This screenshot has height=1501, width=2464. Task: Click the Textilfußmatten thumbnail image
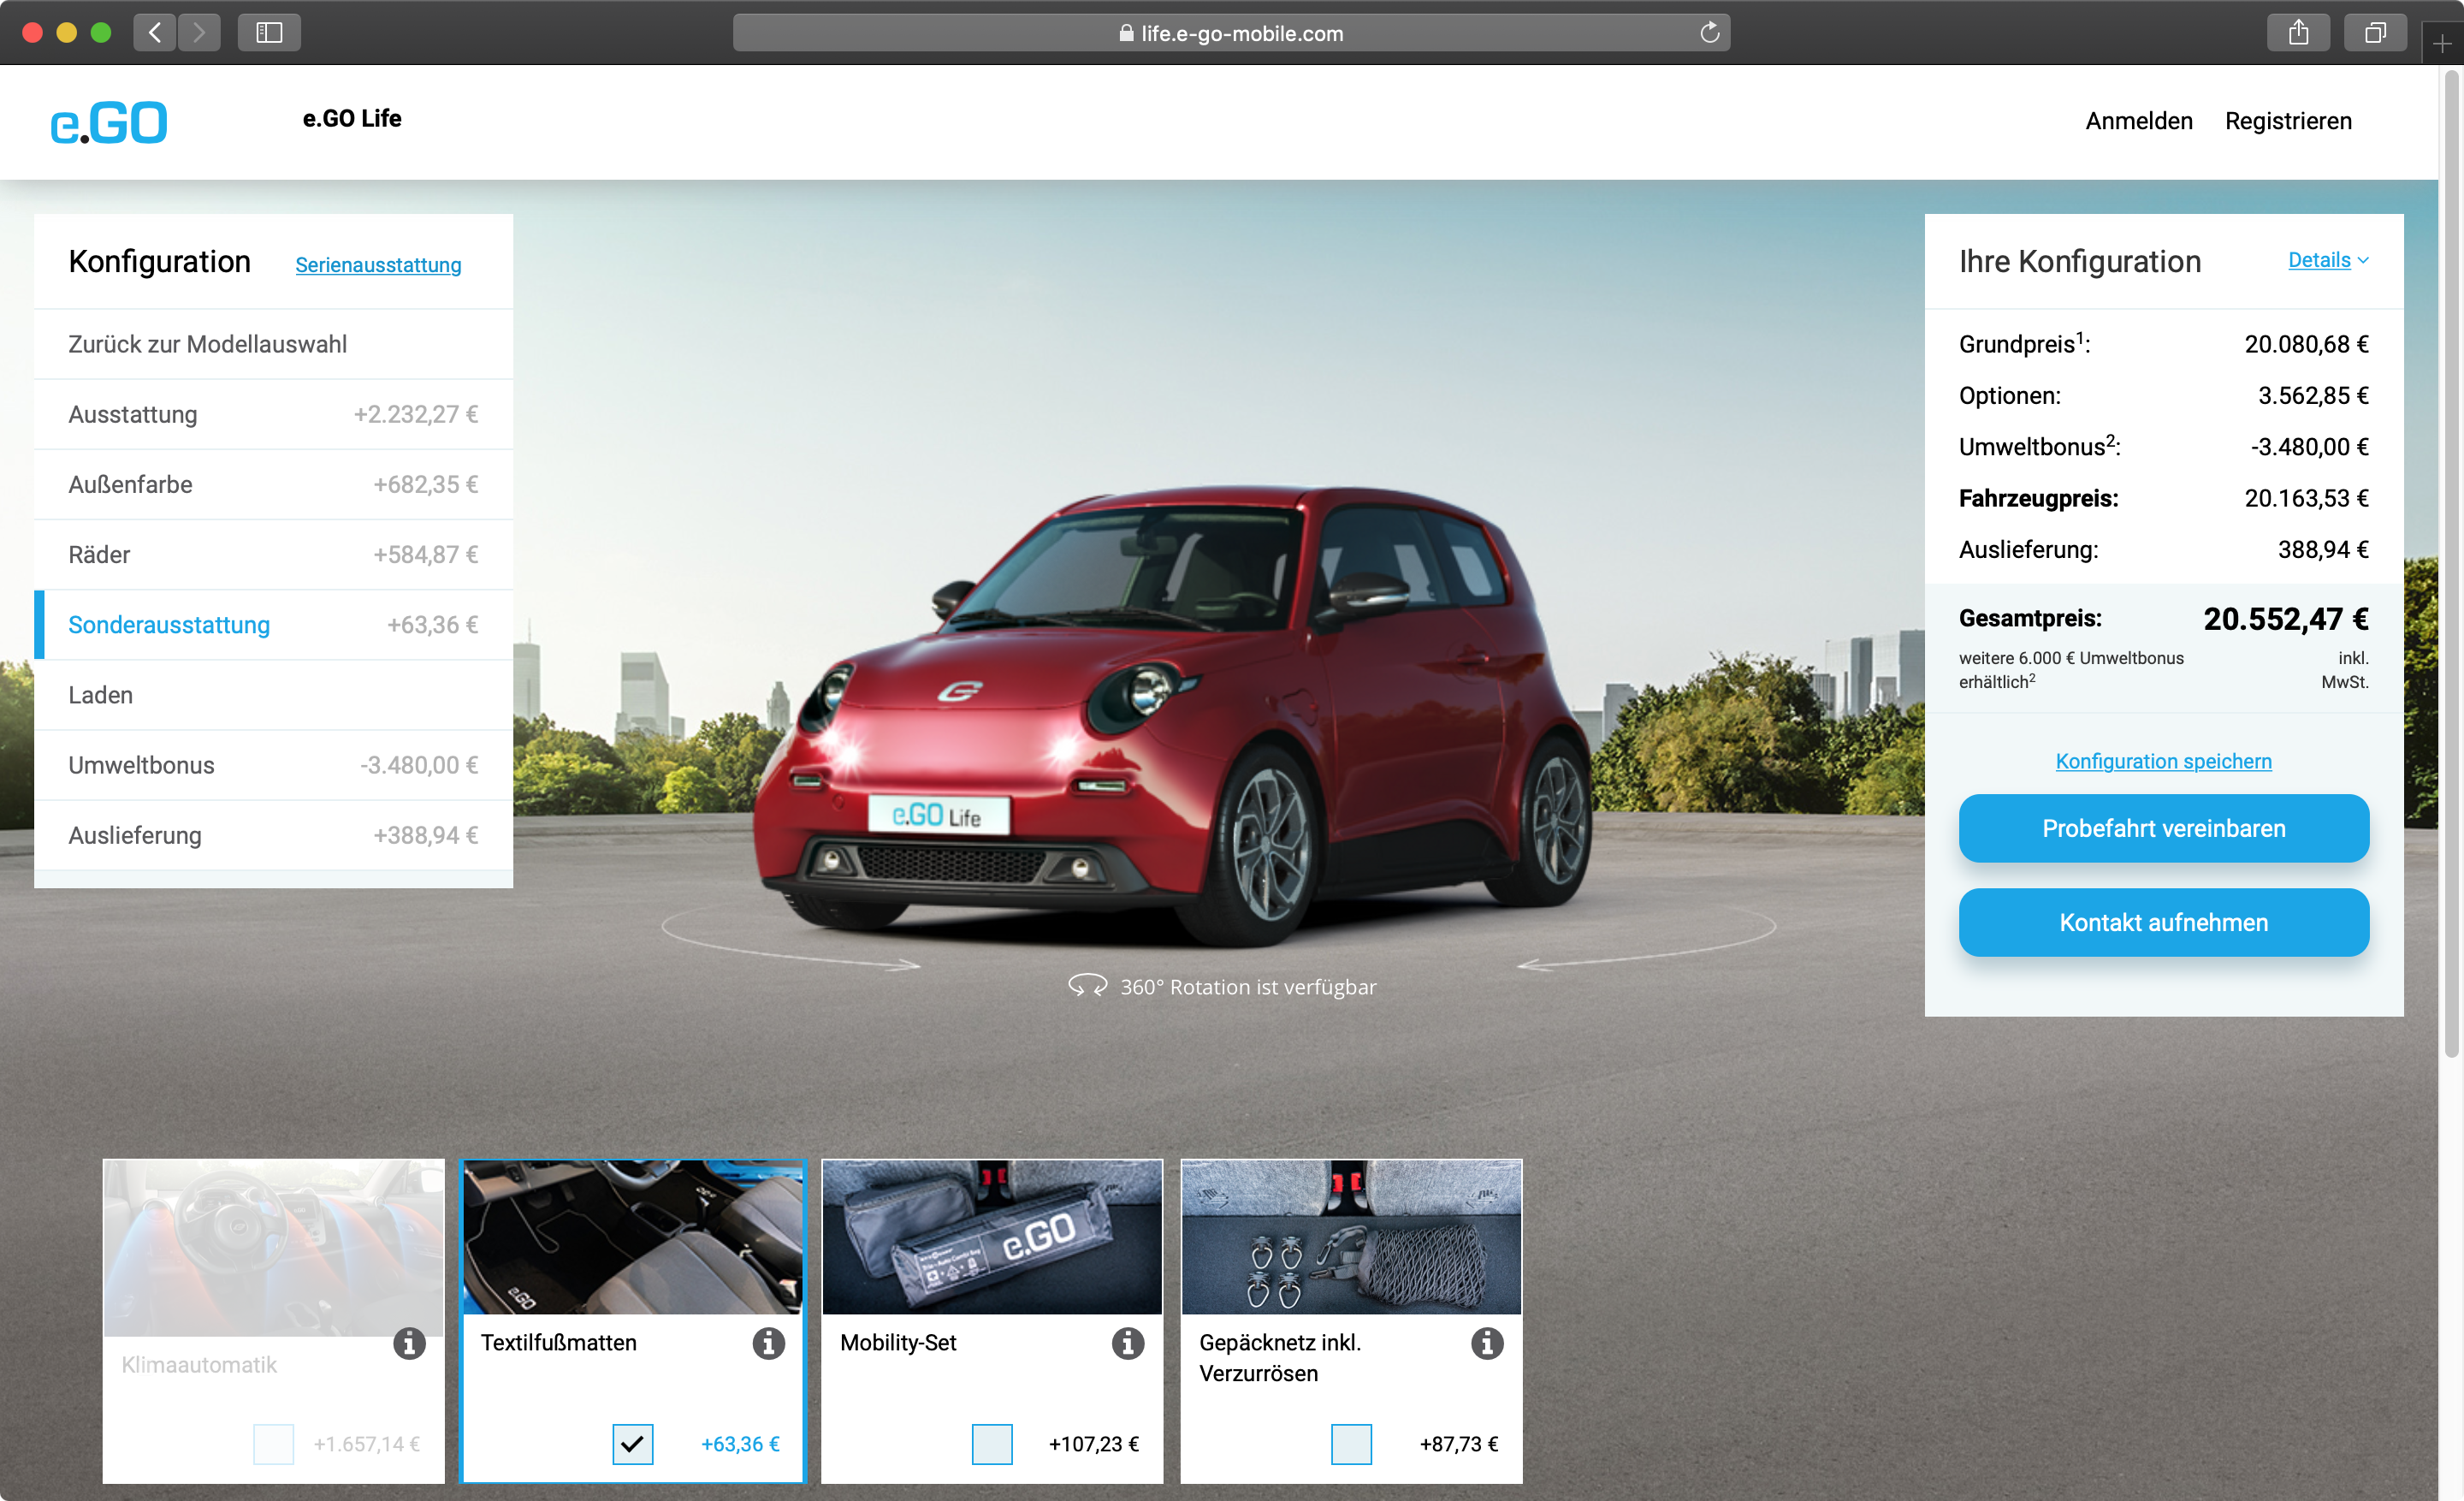632,1237
